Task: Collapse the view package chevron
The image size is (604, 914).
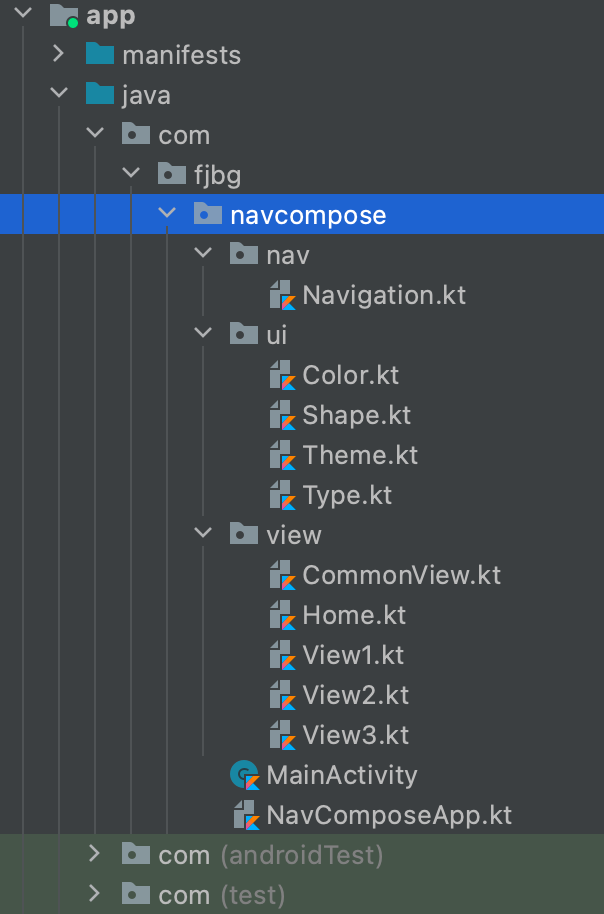Action: 204,534
